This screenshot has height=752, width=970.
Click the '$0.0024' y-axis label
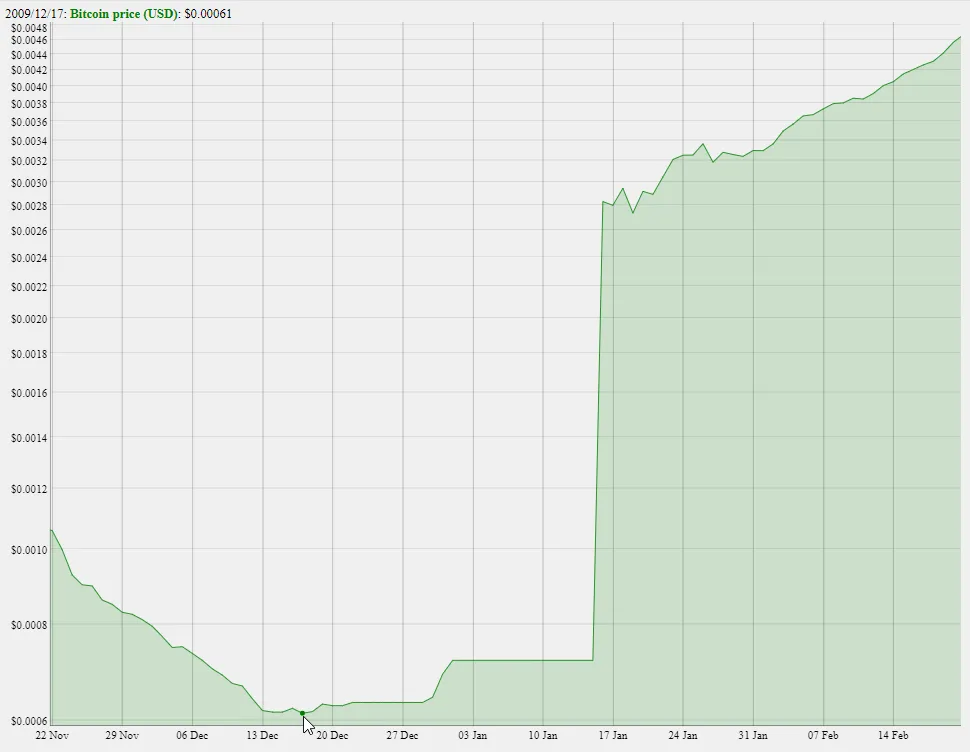pyautogui.click(x=29, y=258)
